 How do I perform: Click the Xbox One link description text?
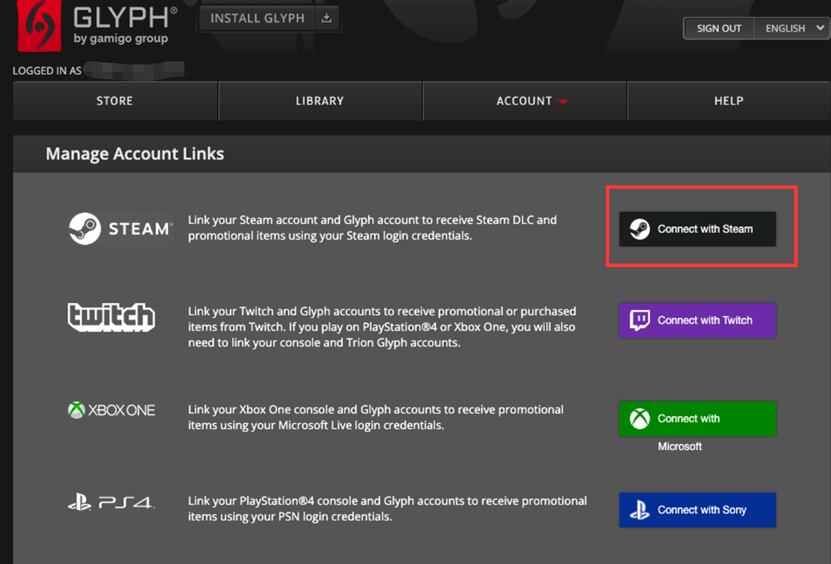(x=376, y=417)
